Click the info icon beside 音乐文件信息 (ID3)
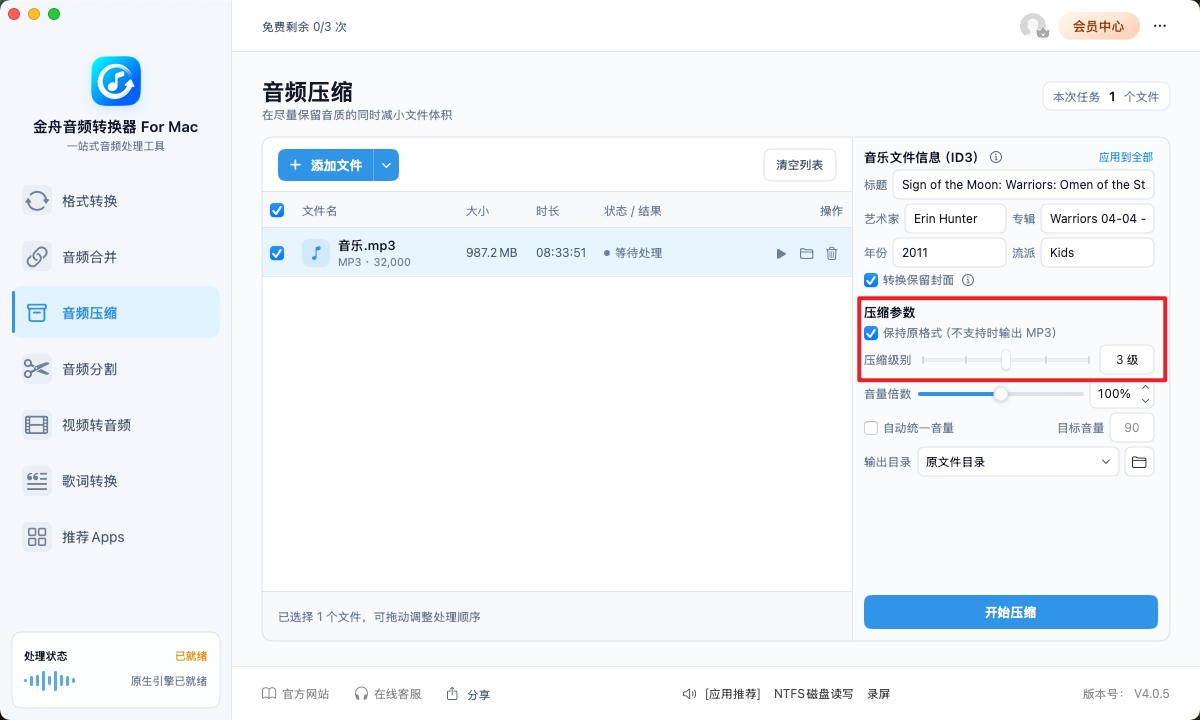 click(996, 157)
